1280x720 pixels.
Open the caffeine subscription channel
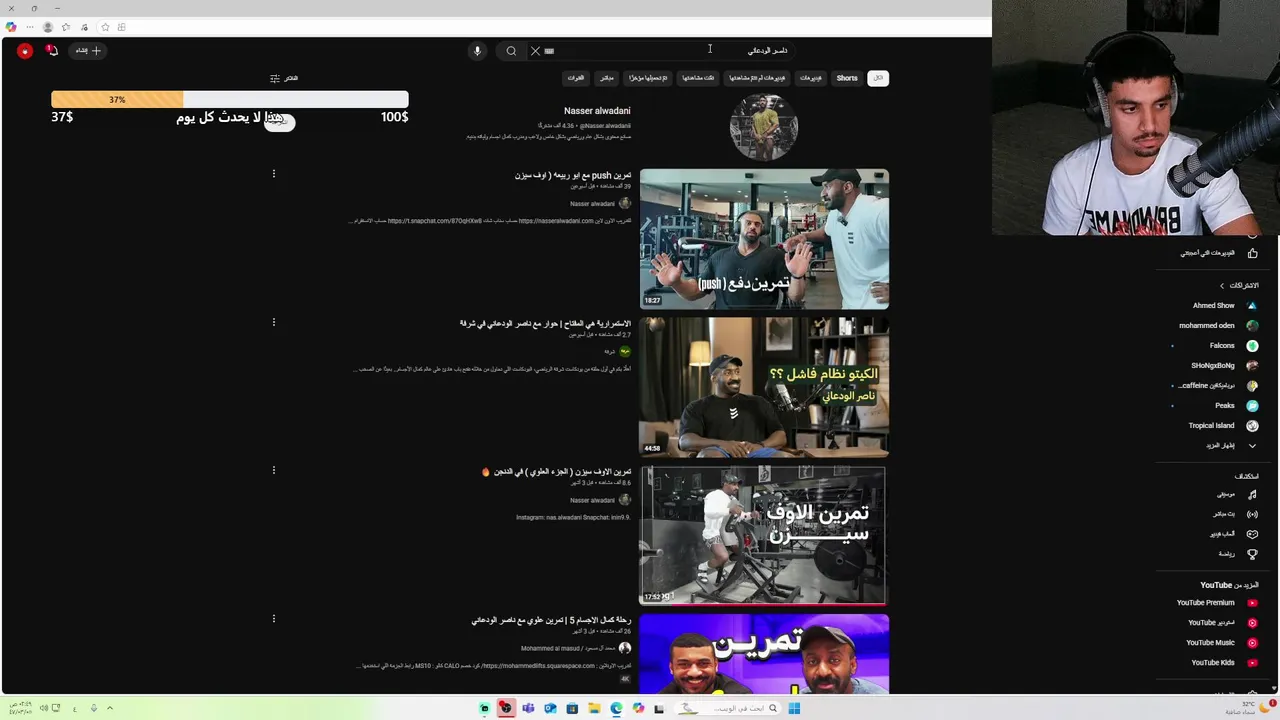click(x=1218, y=386)
